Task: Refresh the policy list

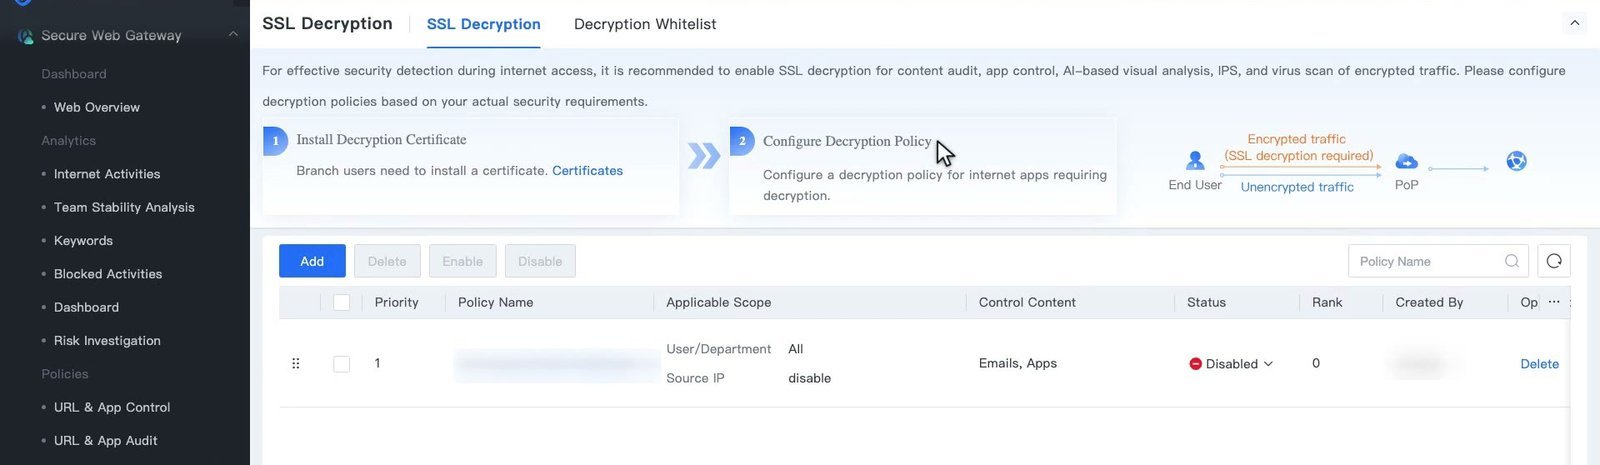Action: [x=1554, y=261]
